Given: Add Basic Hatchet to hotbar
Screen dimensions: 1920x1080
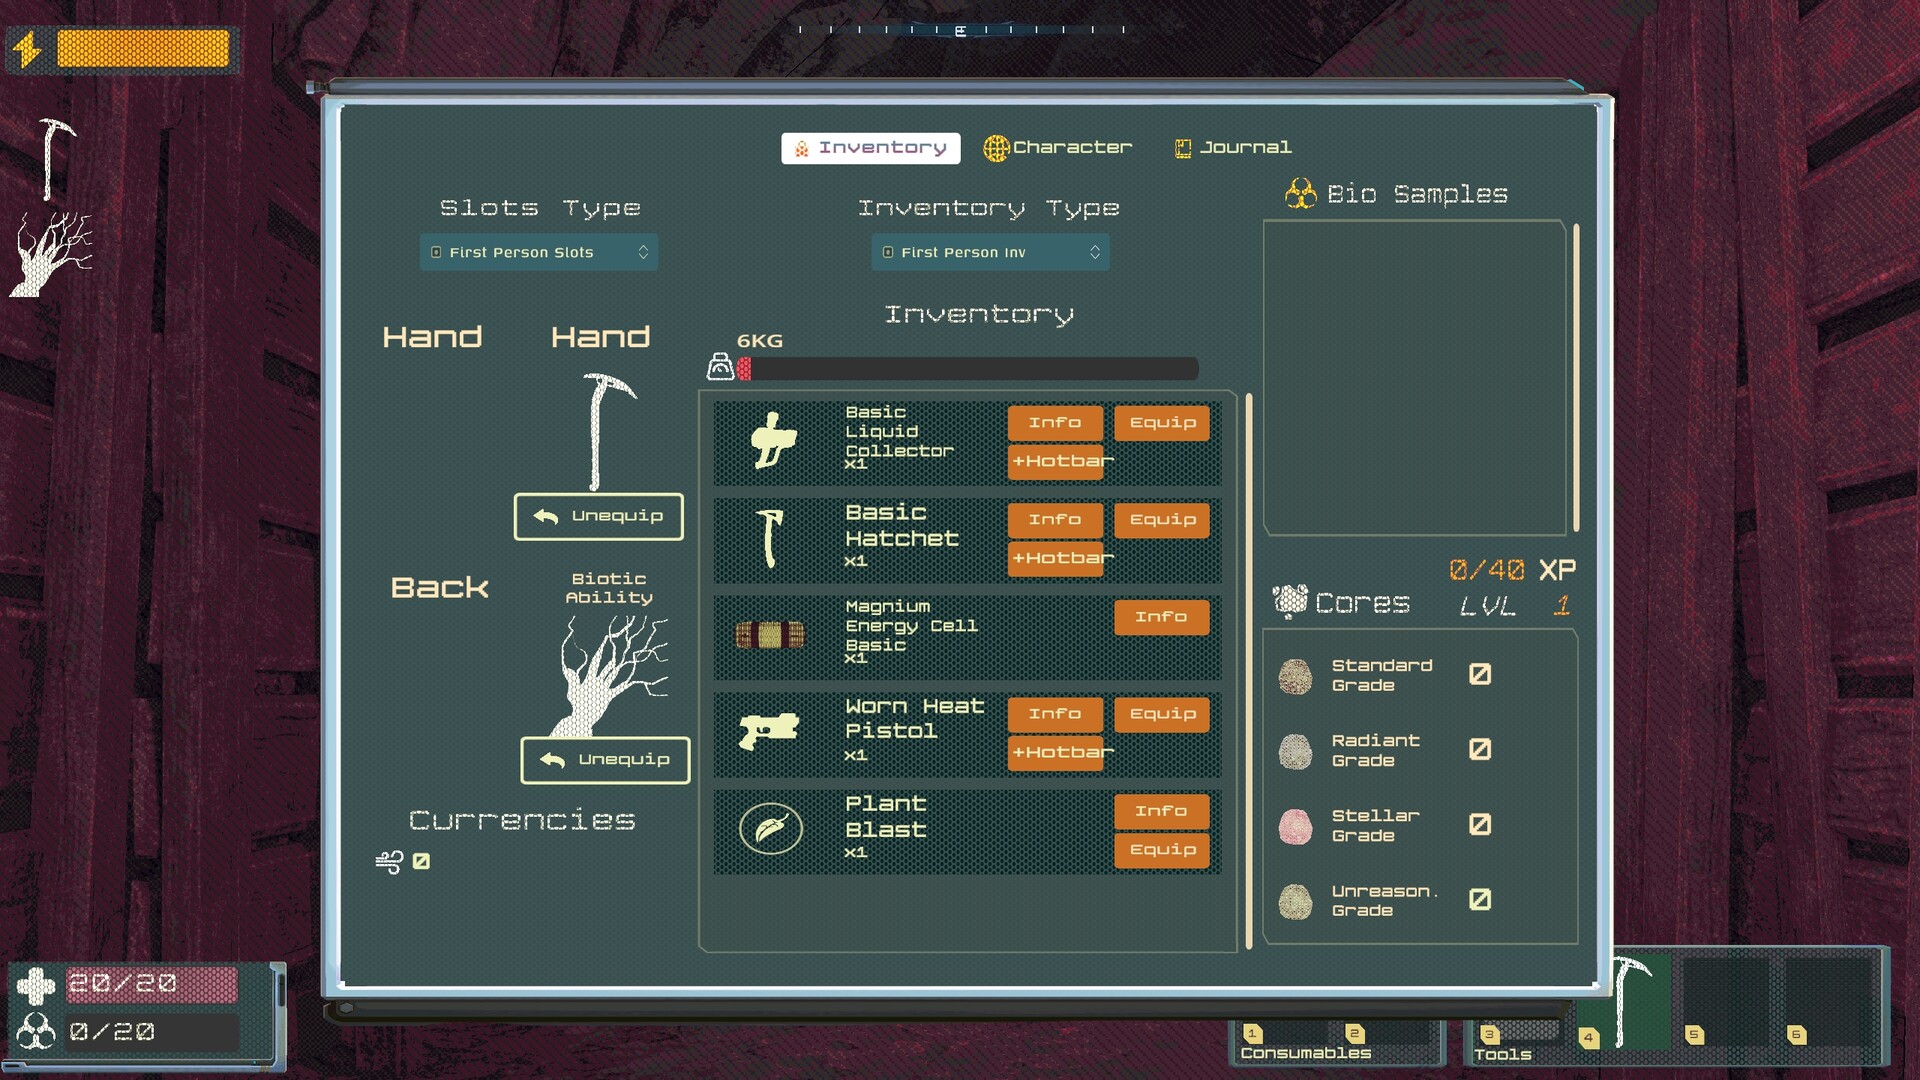Looking at the screenshot, I should coord(1056,558).
